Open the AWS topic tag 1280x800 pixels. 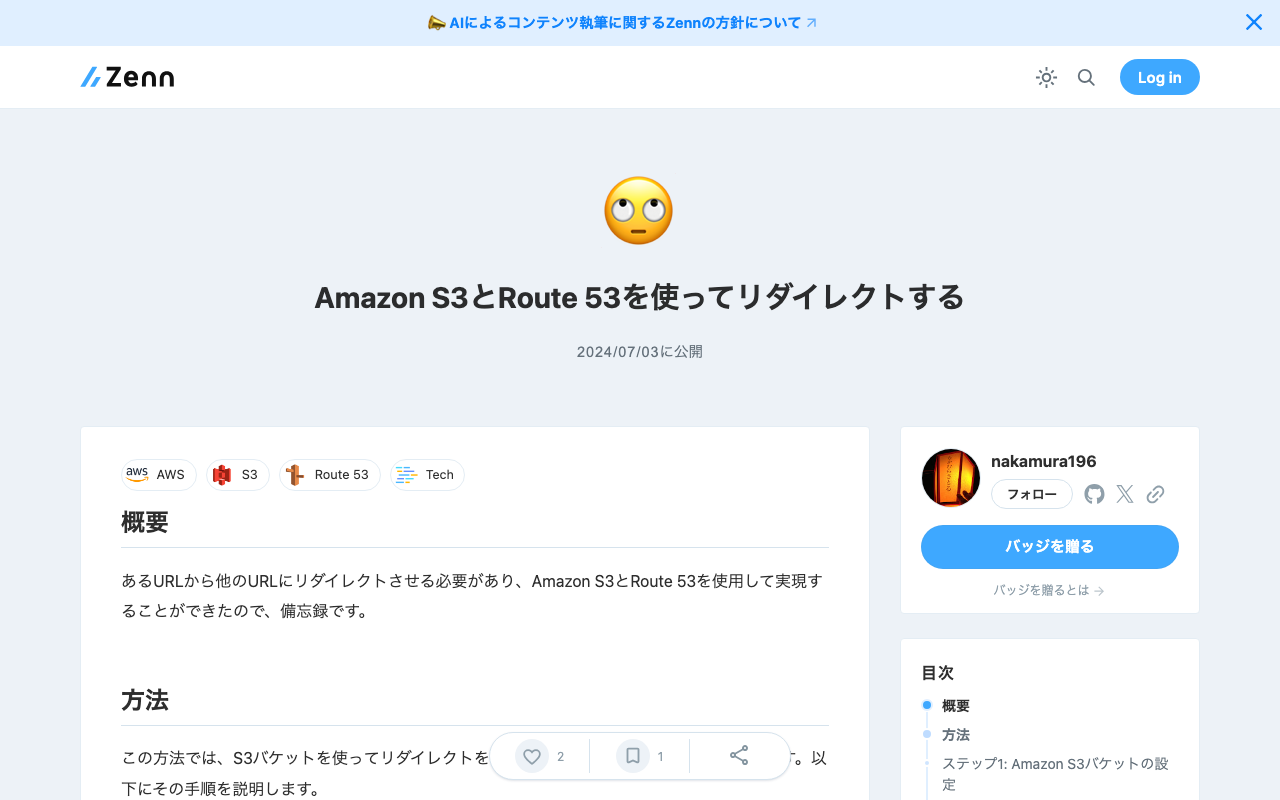pyautogui.click(x=158, y=474)
